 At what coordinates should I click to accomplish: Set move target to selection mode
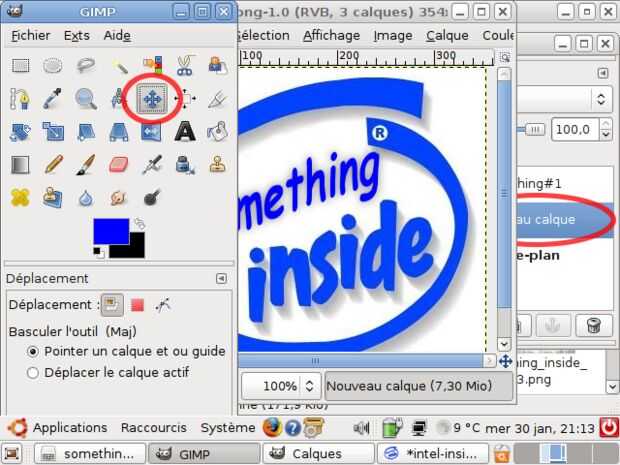click(x=138, y=305)
